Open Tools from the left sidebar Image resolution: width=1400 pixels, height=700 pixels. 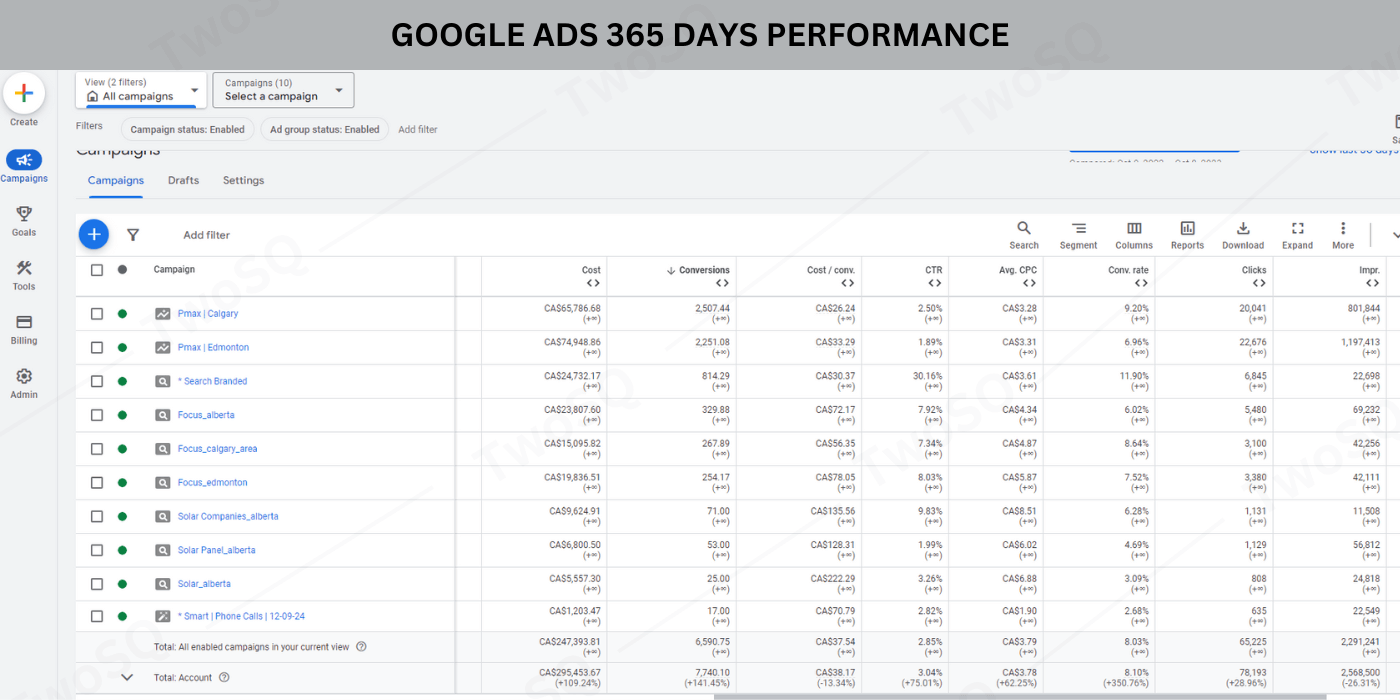(x=24, y=274)
